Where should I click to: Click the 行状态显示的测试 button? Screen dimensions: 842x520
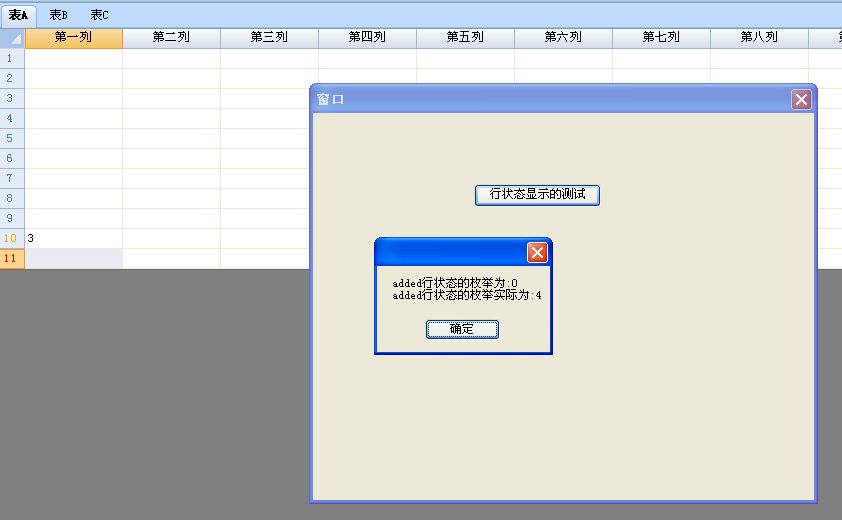537,195
